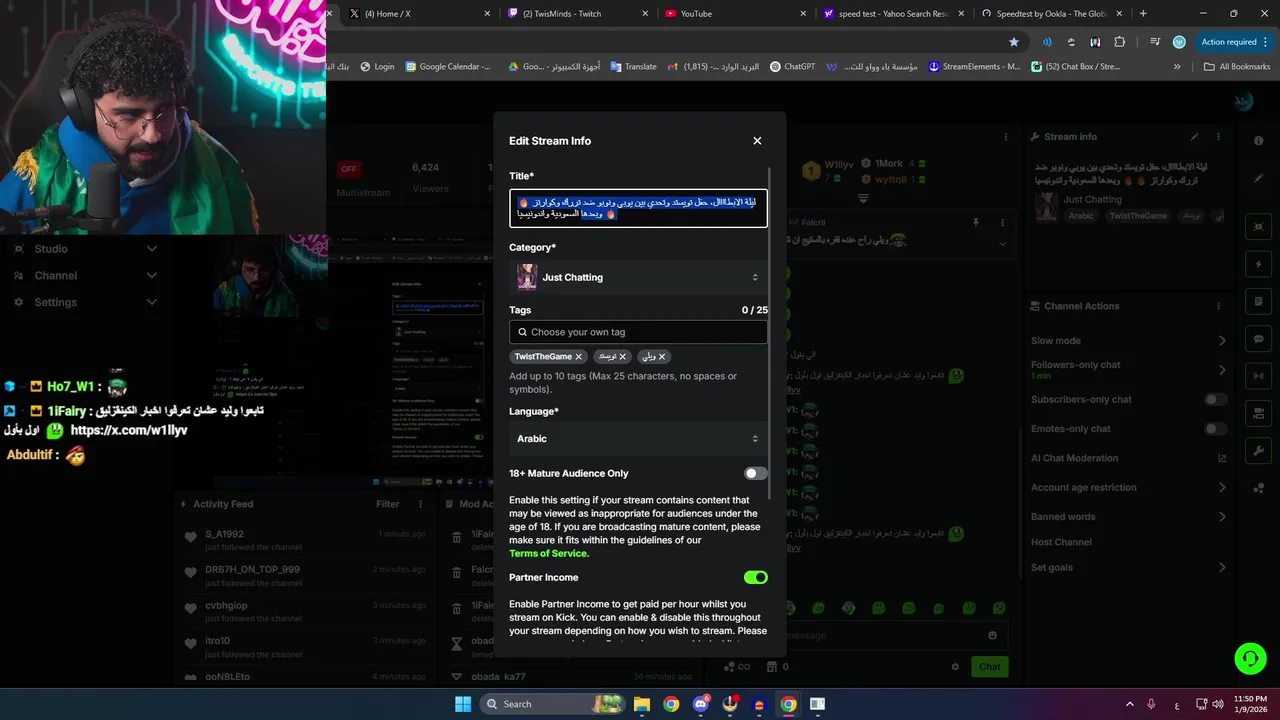The height and width of the screenshot is (720, 1280).
Task: Open the Terms of Service link
Action: [549, 553]
